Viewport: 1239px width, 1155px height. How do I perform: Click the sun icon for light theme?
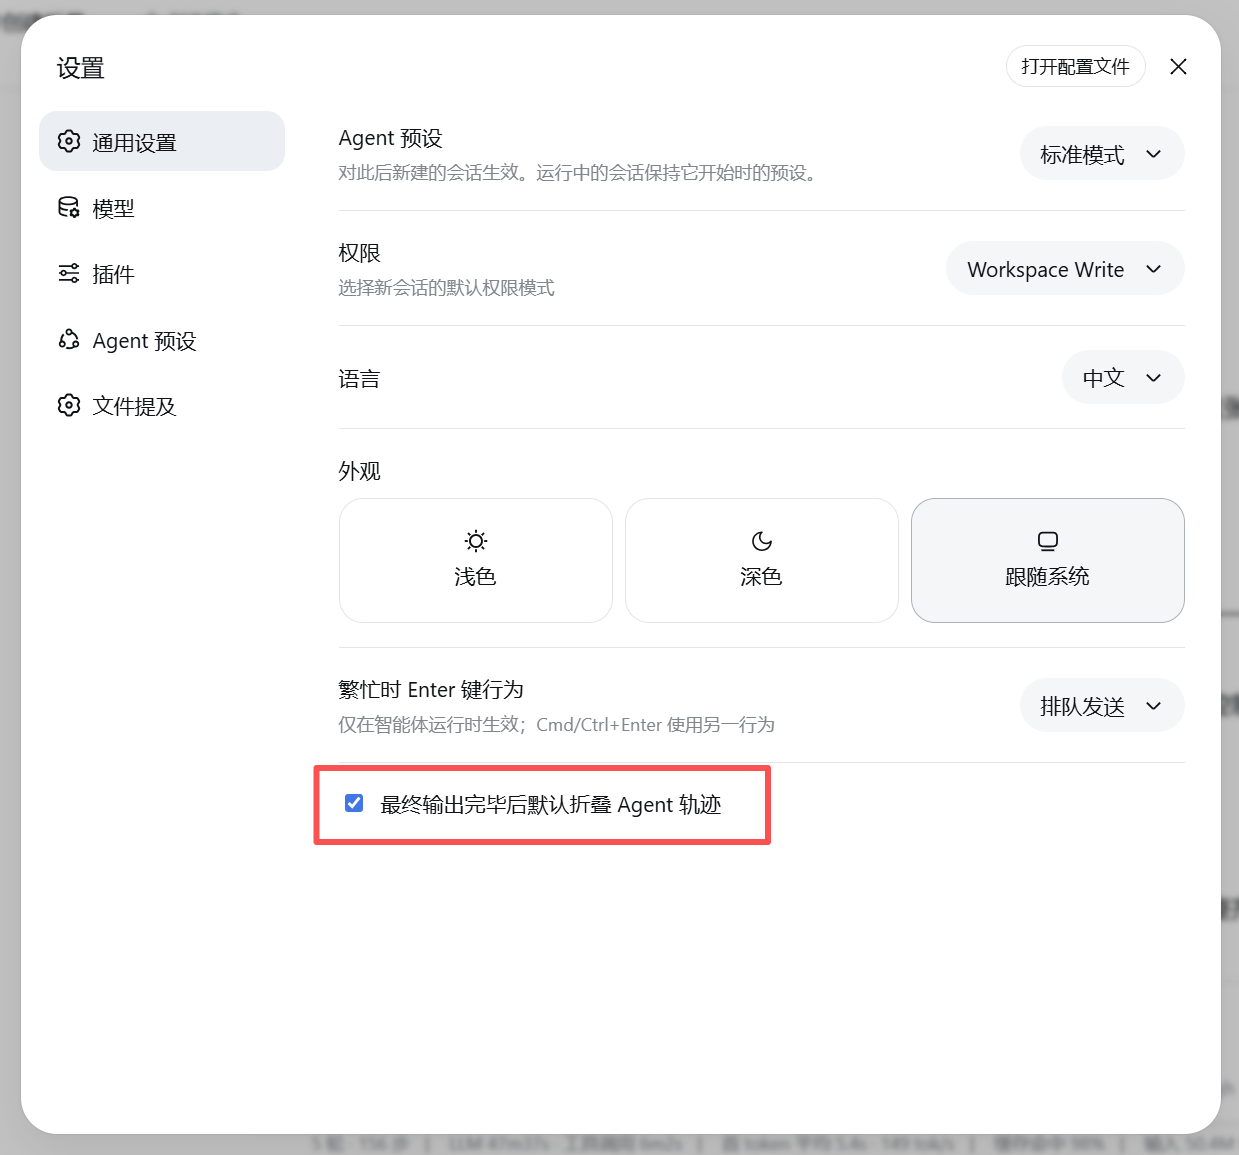[x=476, y=541]
